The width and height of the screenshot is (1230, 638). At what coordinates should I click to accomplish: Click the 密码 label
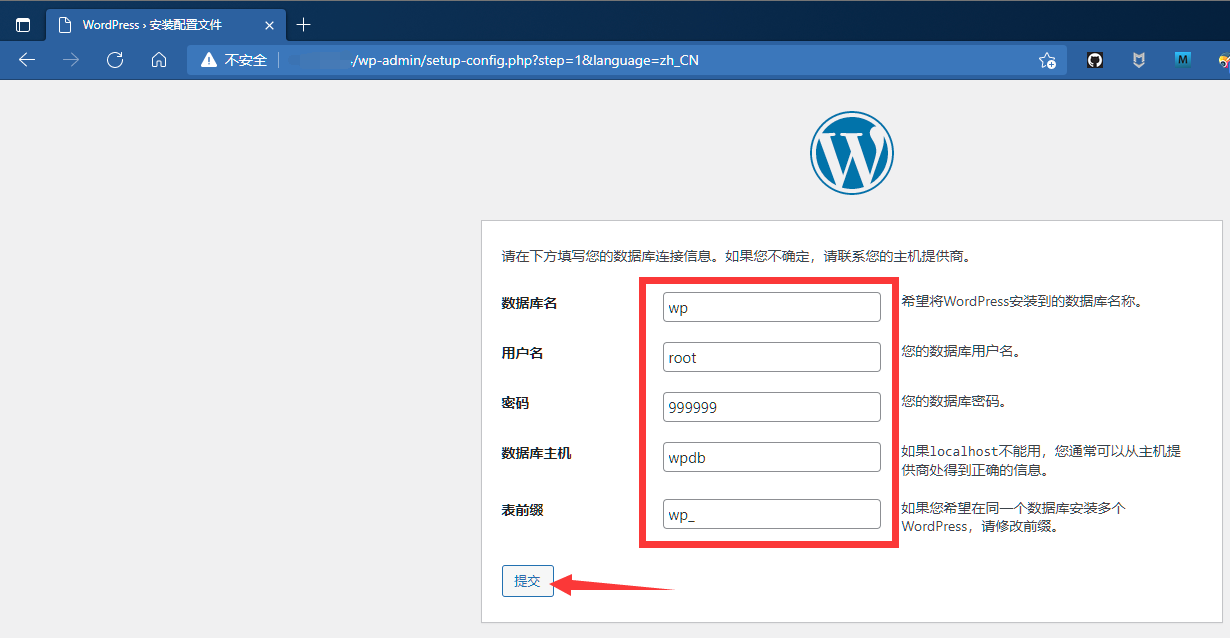[x=515, y=403]
